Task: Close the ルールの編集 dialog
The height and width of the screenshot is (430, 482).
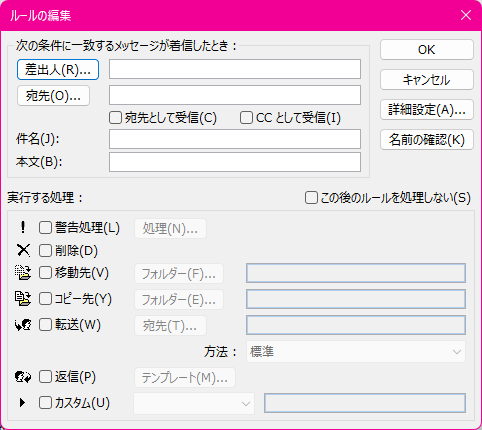Action: [466, 15]
